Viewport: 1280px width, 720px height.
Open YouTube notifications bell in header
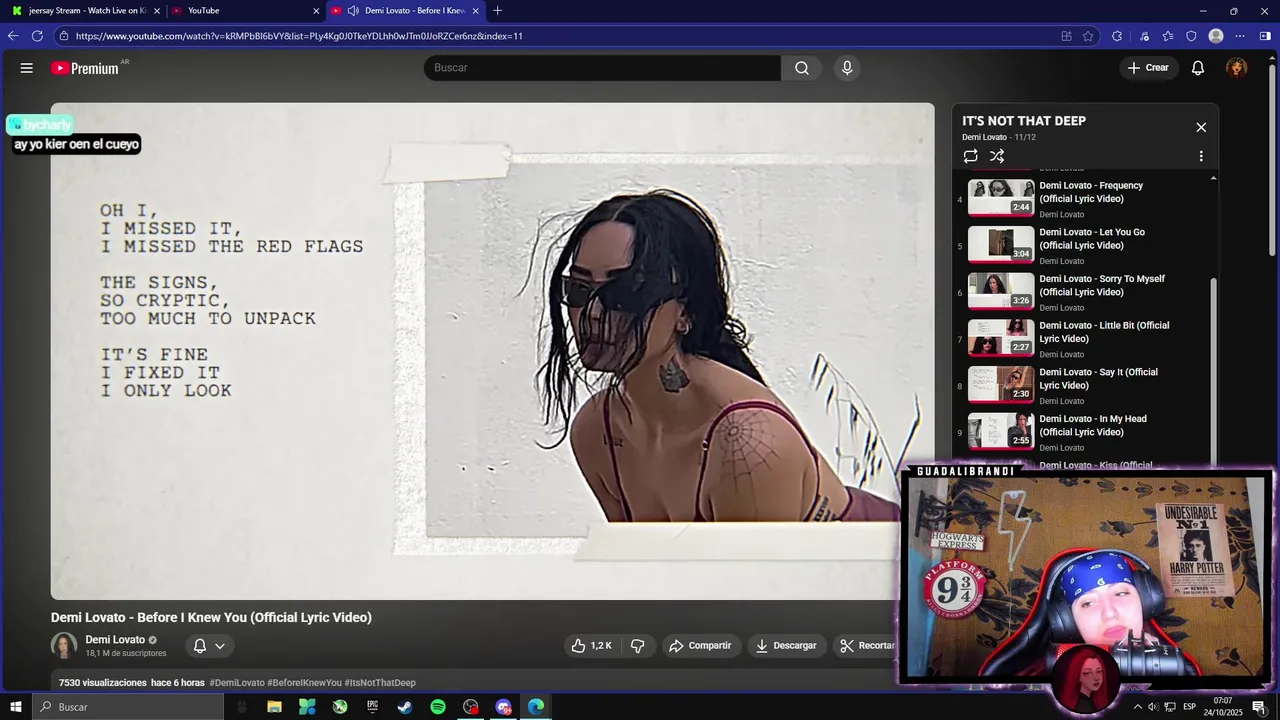pyautogui.click(x=1198, y=68)
